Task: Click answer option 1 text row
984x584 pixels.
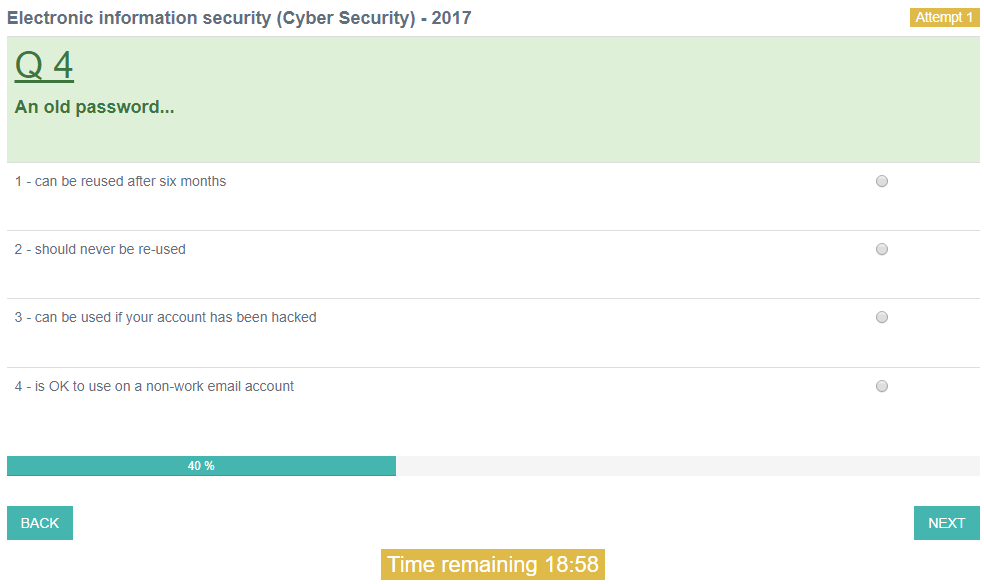Action: tap(120, 181)
